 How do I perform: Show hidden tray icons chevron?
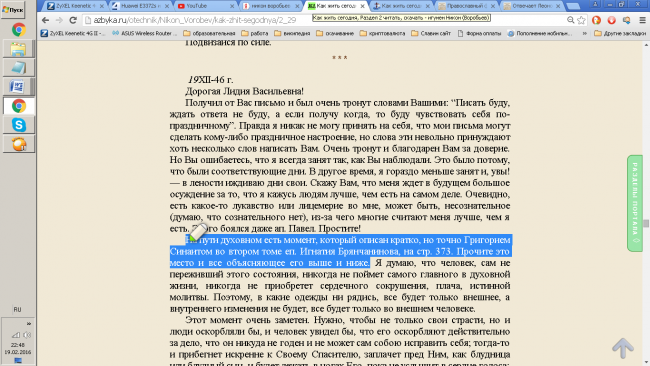[x=29, y=324]
